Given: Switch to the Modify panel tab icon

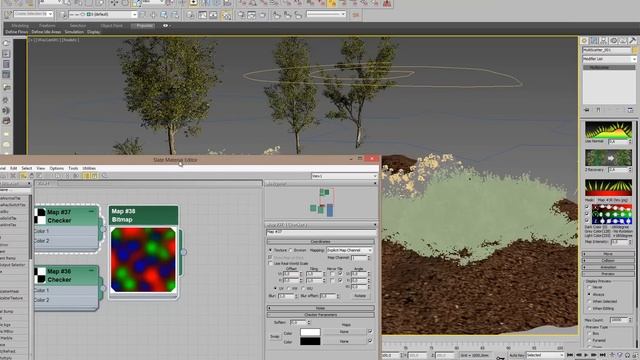Looking at the screenshot, I should pyautogui.click(x=594, y=40).
